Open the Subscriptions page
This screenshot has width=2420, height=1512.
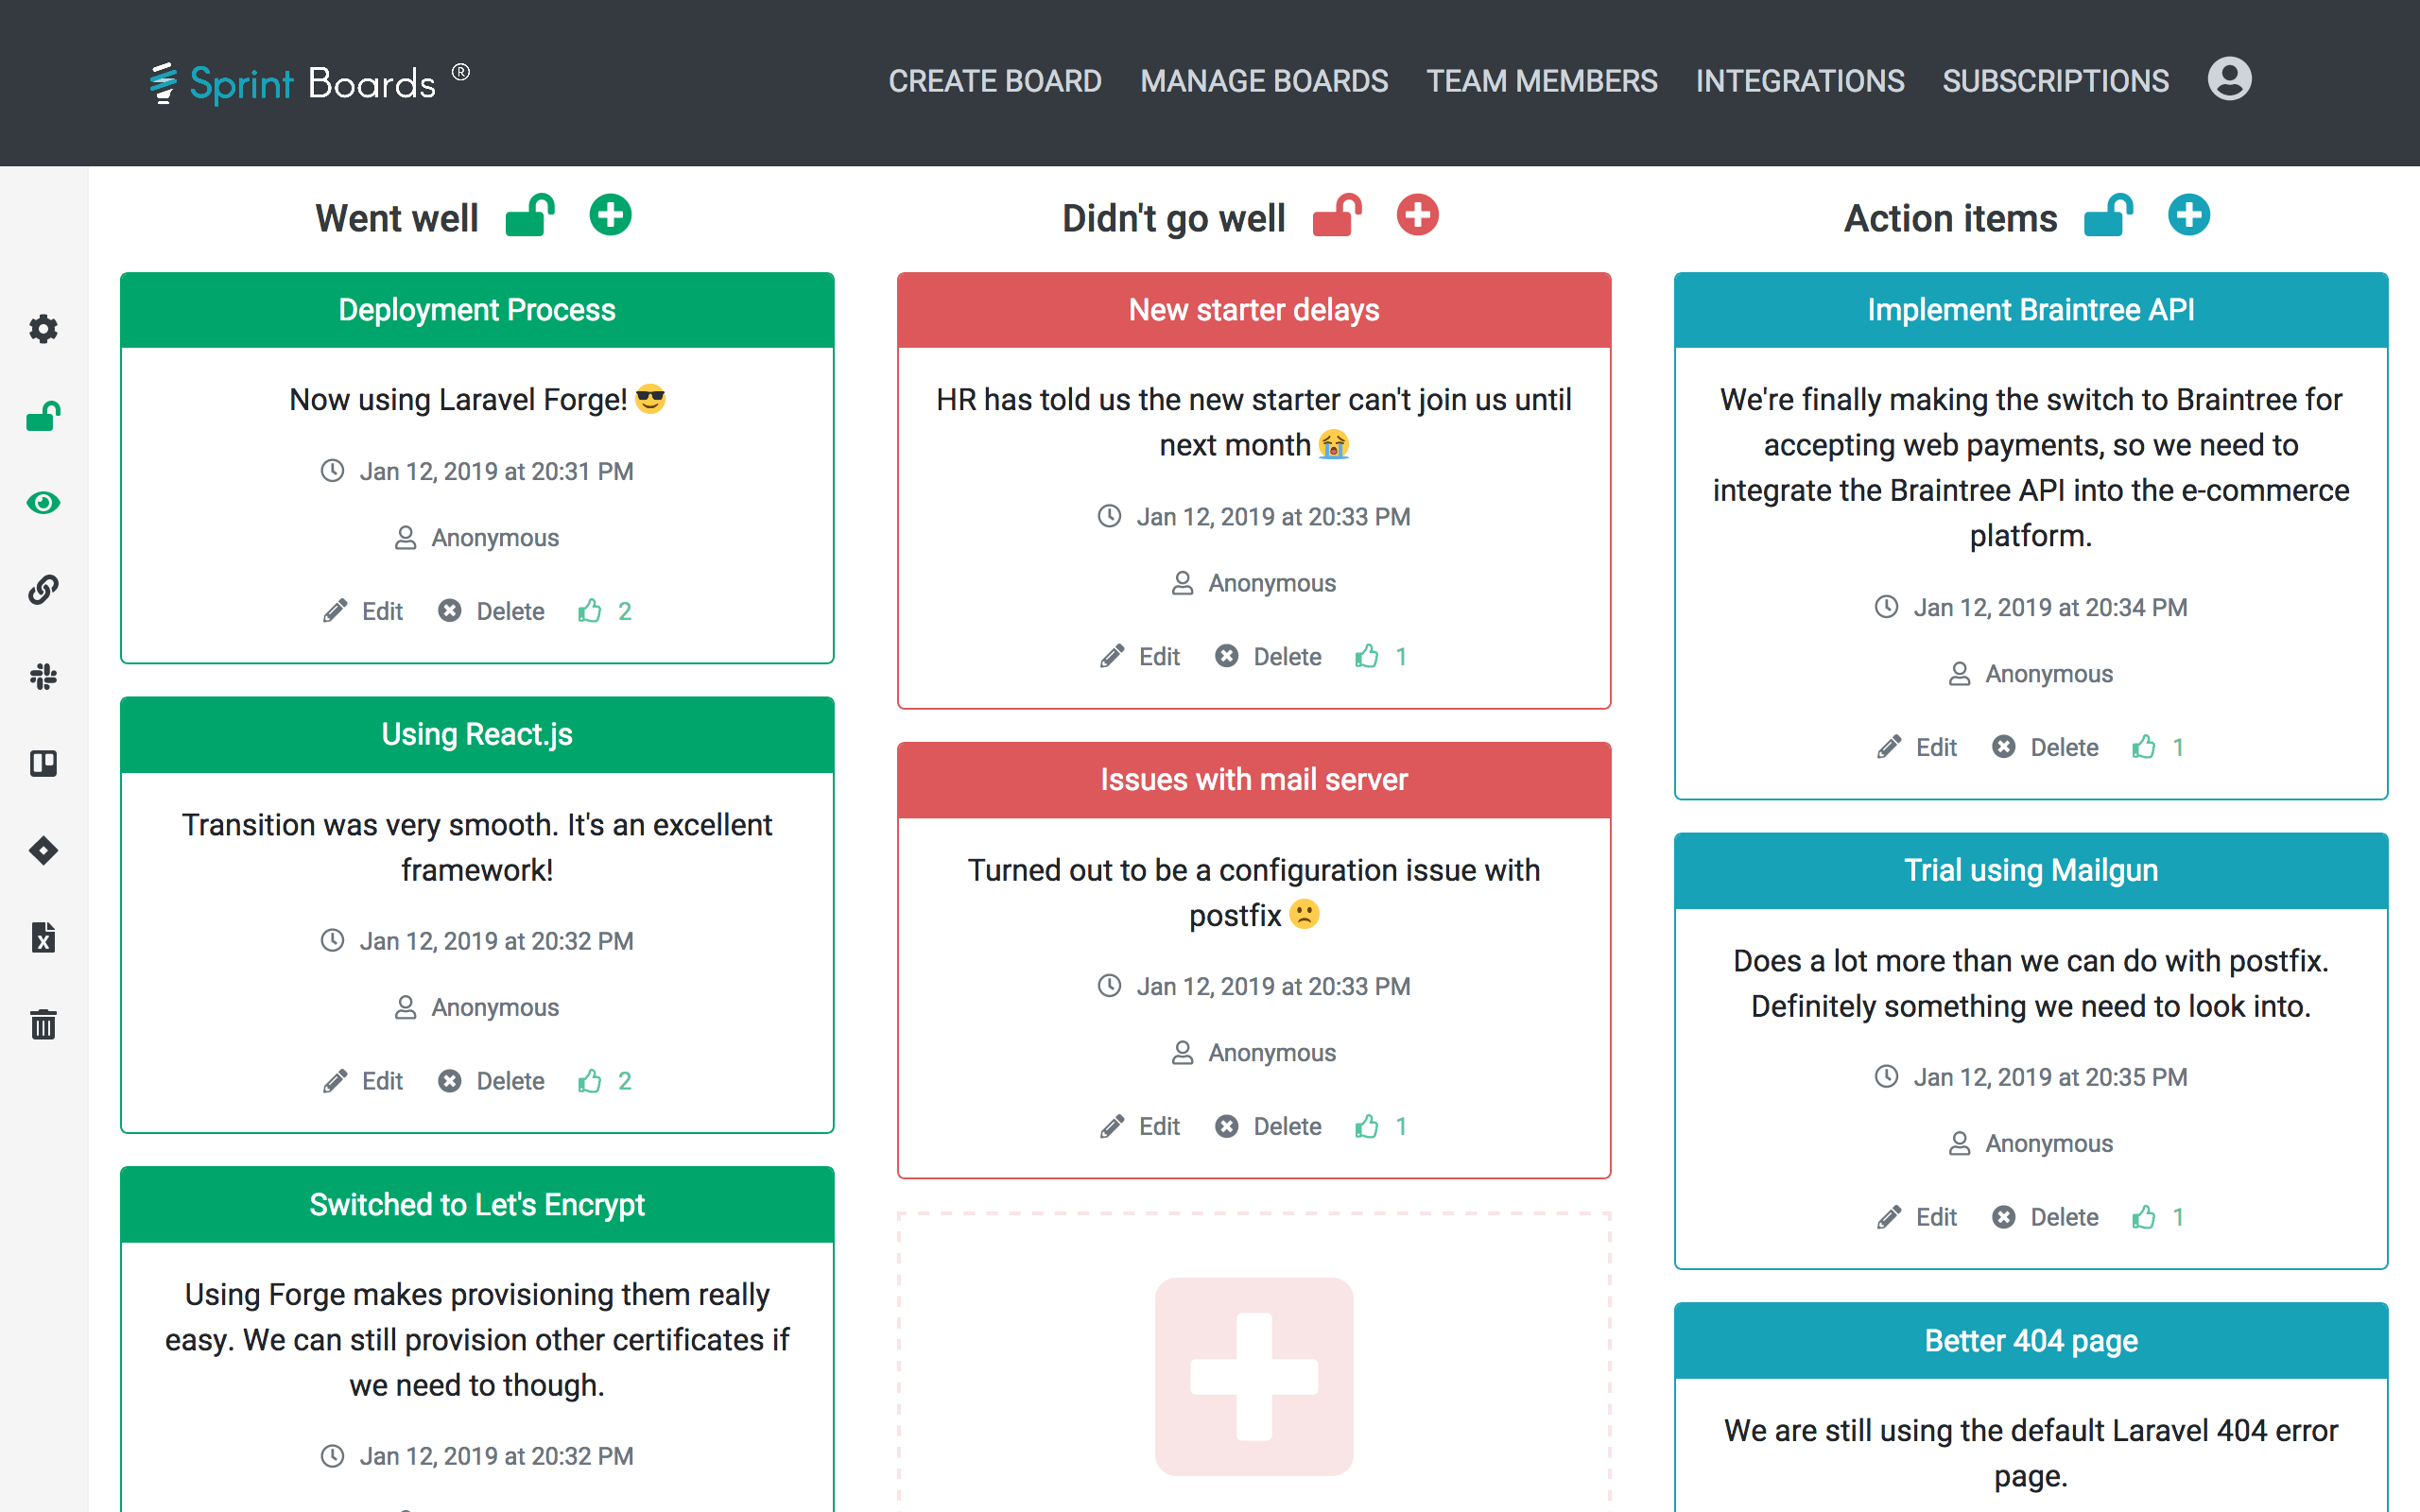2056,81
